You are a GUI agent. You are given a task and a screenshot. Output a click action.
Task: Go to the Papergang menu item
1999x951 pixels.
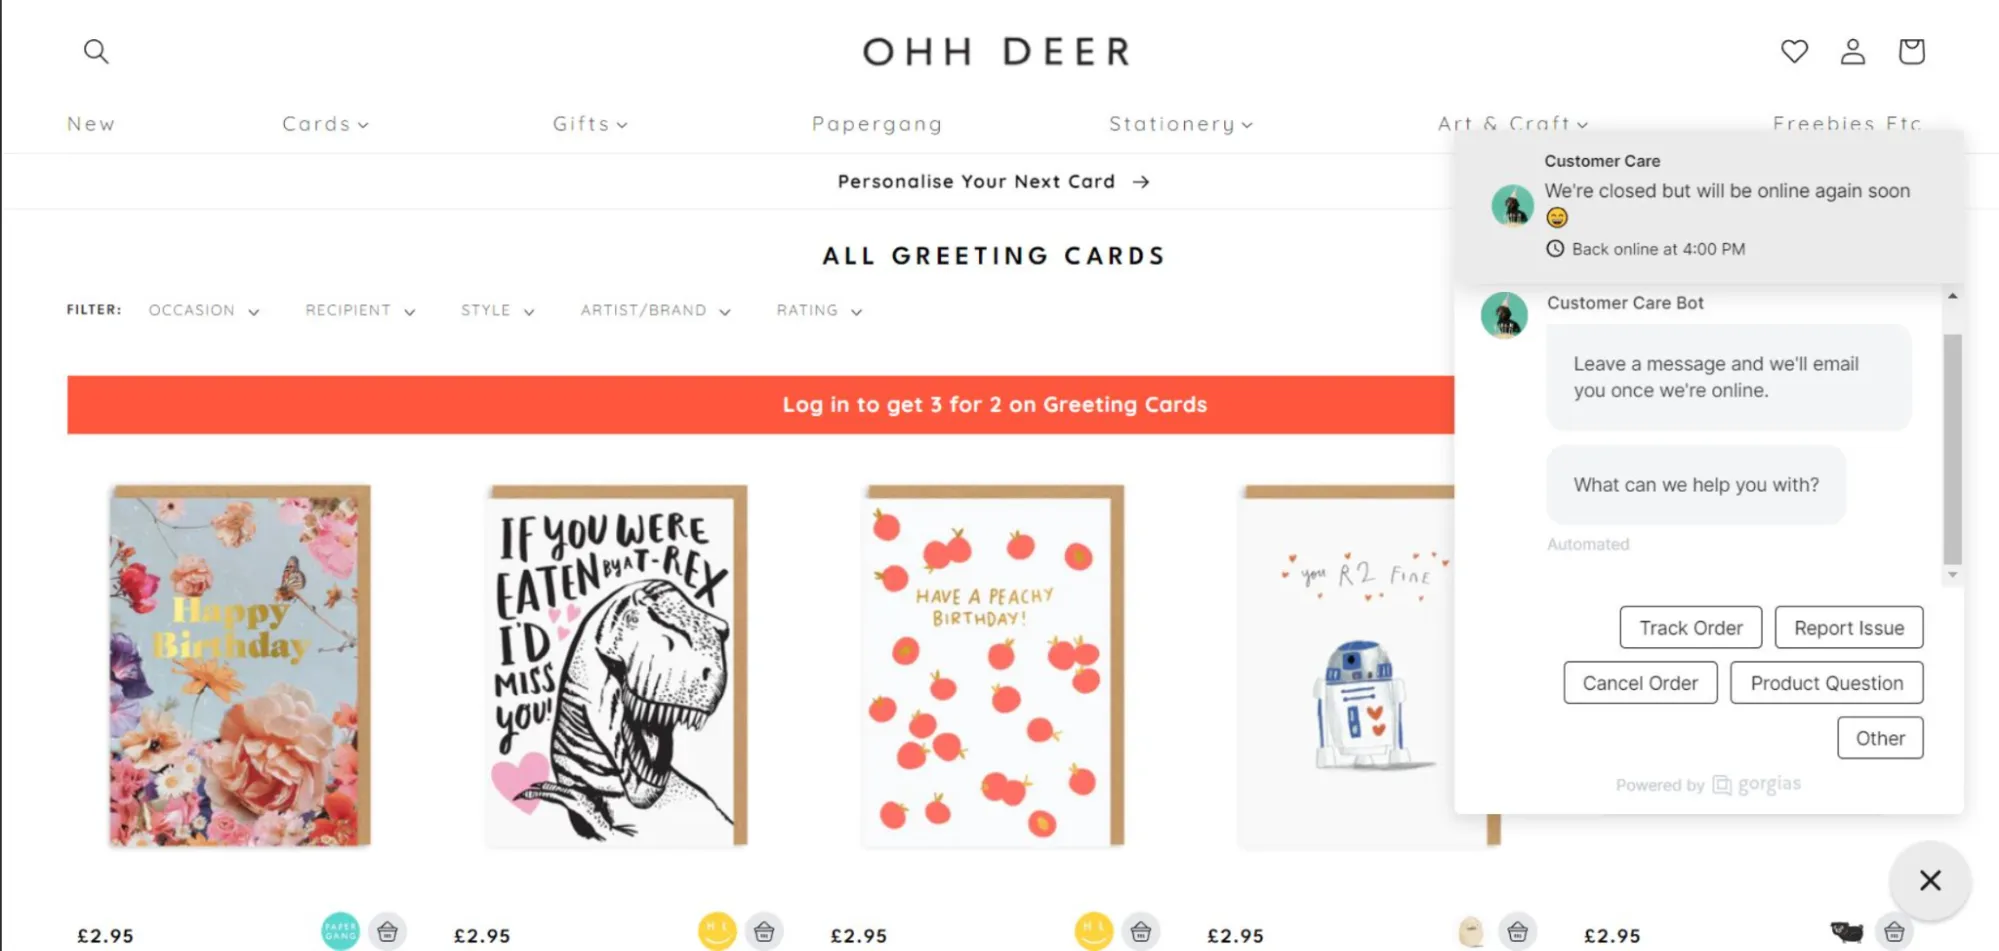click(877, 124)
